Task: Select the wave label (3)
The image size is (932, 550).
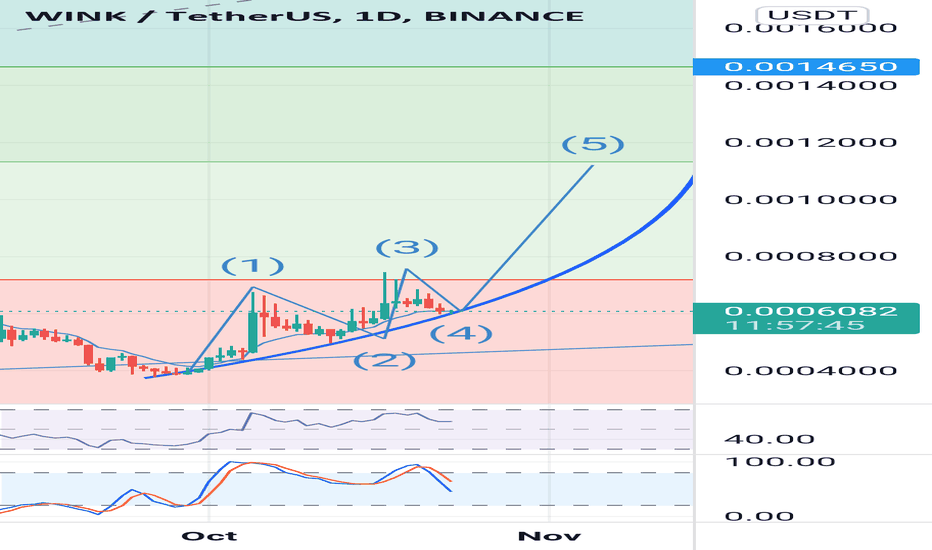Action: point(407,247)
